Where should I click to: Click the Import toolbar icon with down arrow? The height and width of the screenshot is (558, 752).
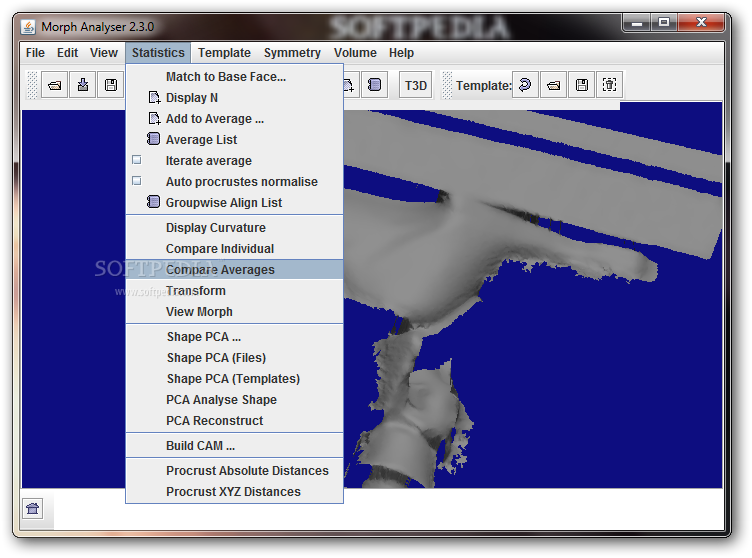pyautogui.click(x=82, y=85)
